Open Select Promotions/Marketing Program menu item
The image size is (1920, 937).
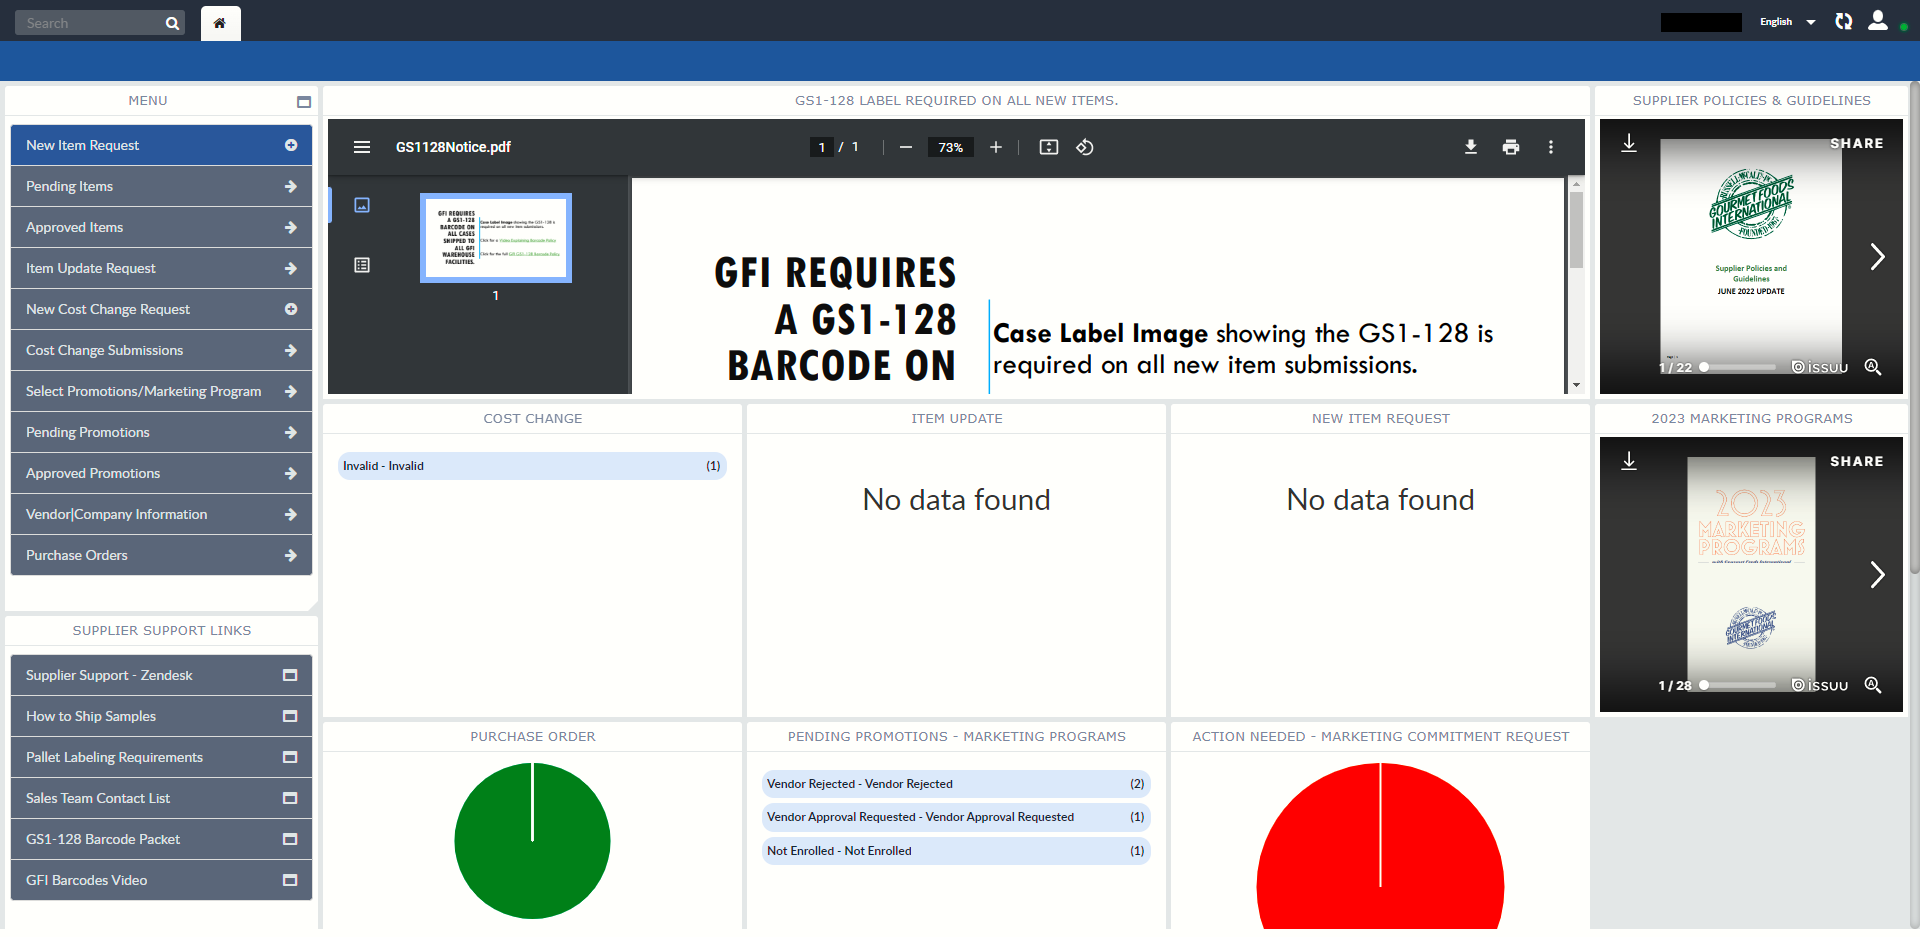pyautogui.click(x=161, y=391)
